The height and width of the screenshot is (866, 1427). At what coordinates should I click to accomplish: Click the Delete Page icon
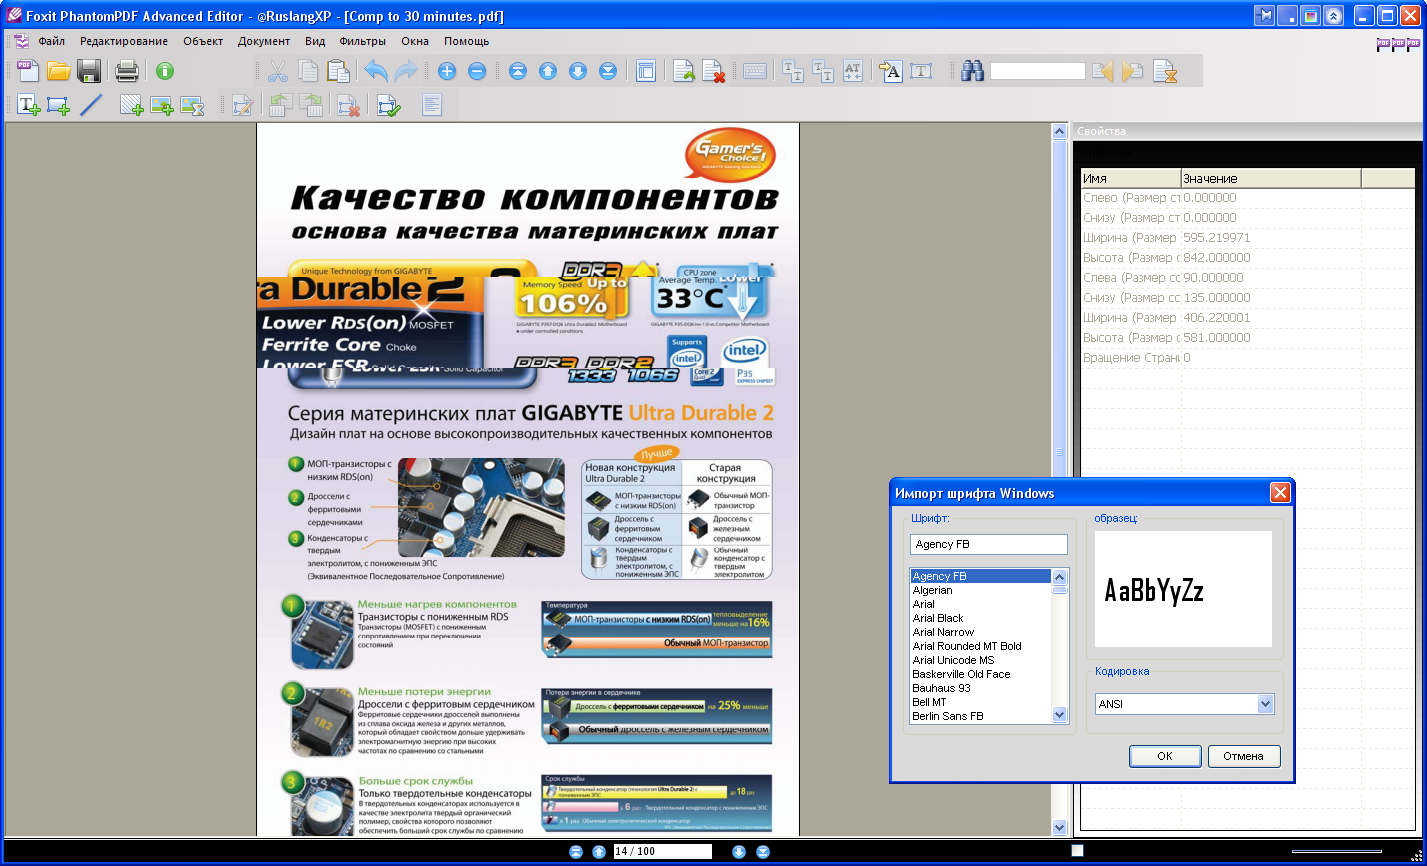coord(713,71)
